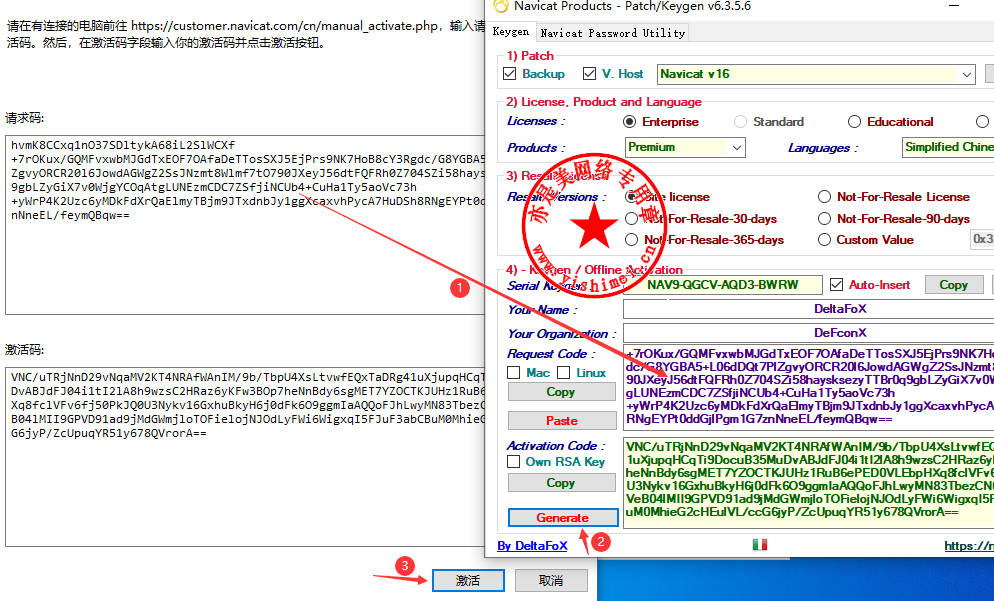The height and width of the screenshot is (601, 994).
Task: Click the 请求码: label
Action: click(25, 119)
